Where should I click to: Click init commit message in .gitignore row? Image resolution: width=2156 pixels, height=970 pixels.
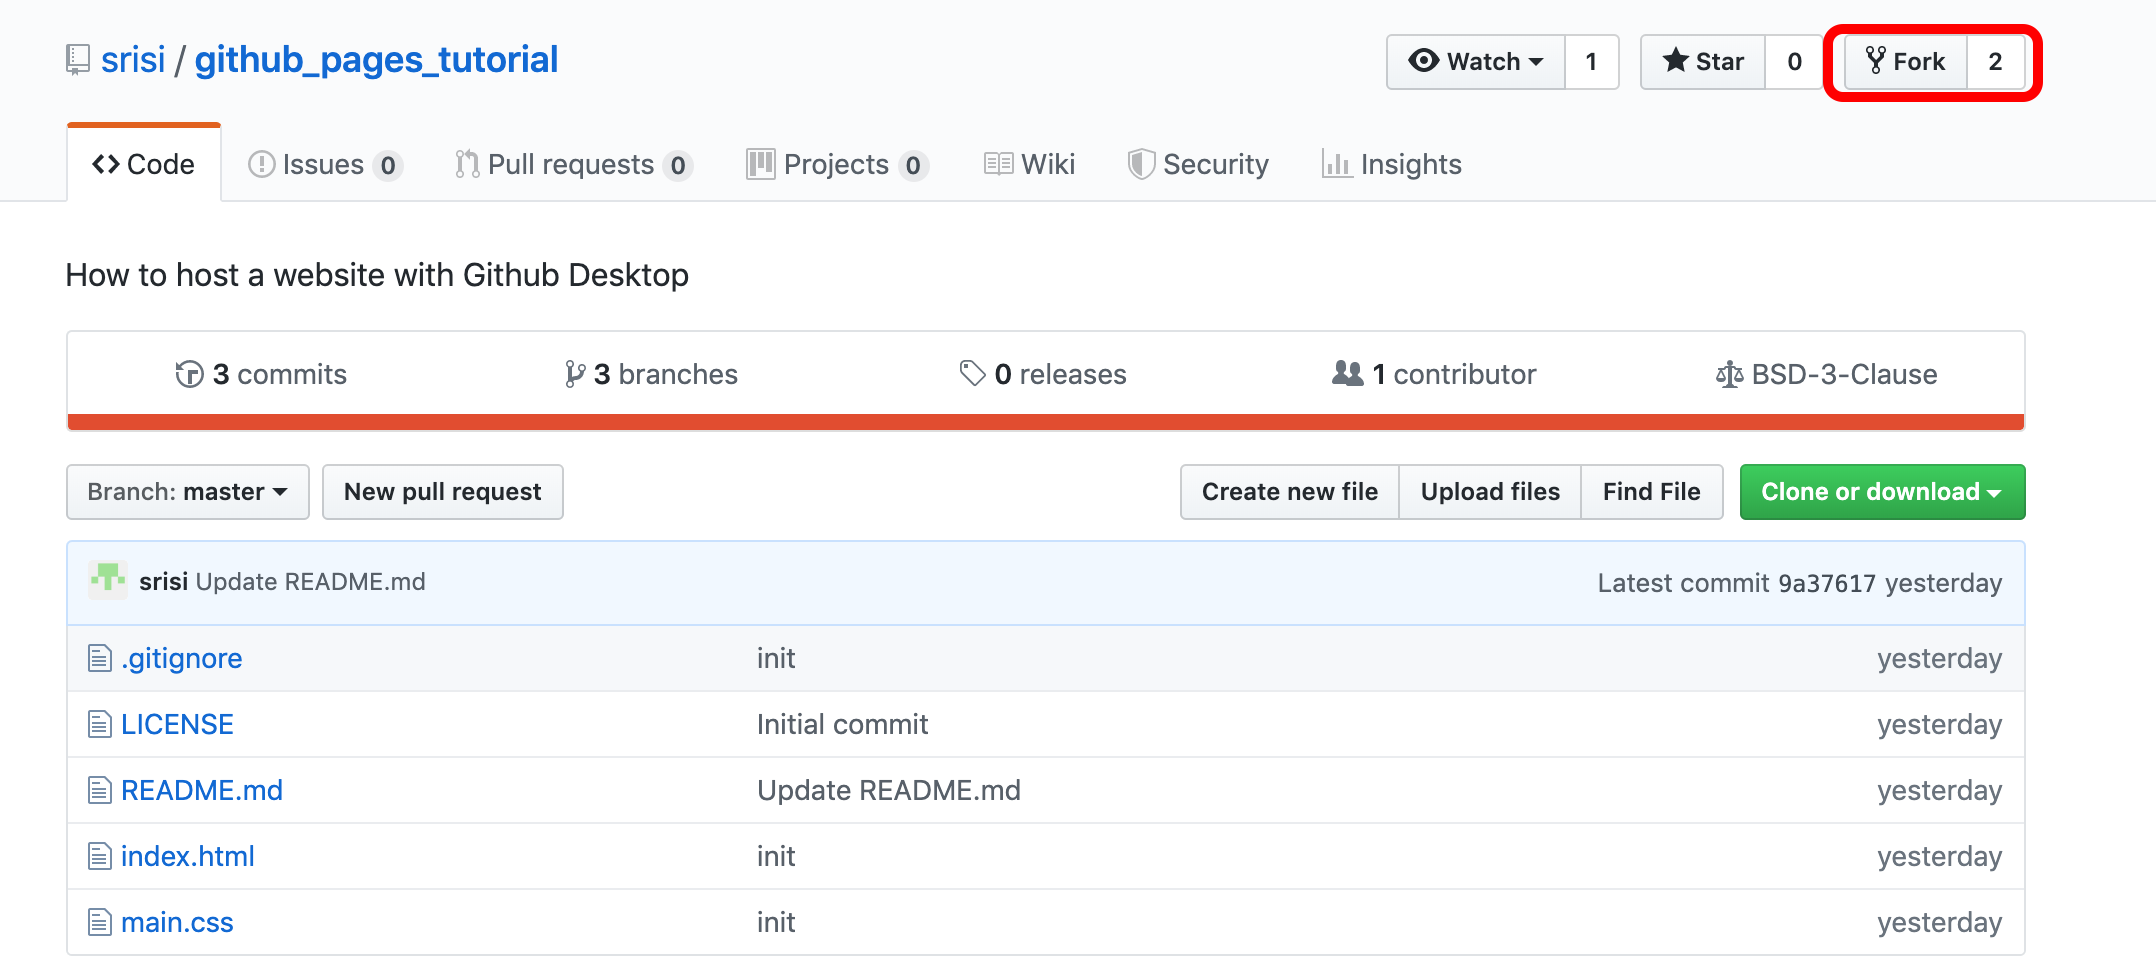coord(776,658)
